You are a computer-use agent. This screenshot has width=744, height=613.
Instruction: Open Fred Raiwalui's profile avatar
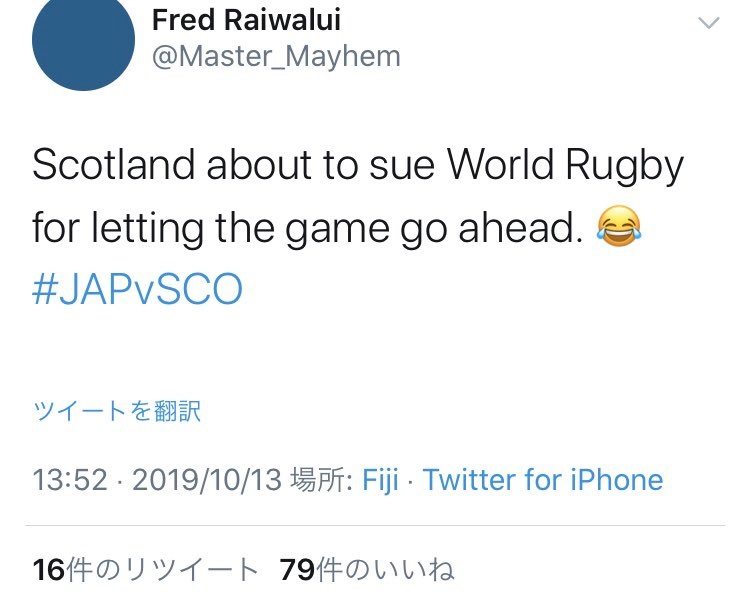84,40
